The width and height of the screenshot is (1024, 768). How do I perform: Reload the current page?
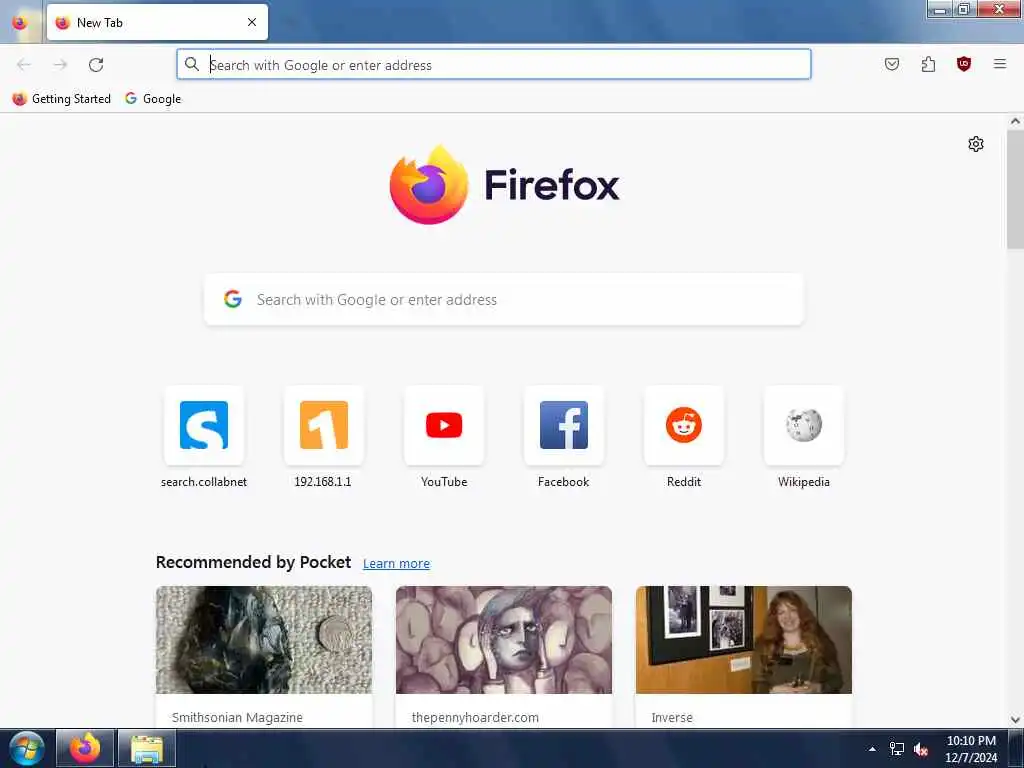(x=96, y=65)
